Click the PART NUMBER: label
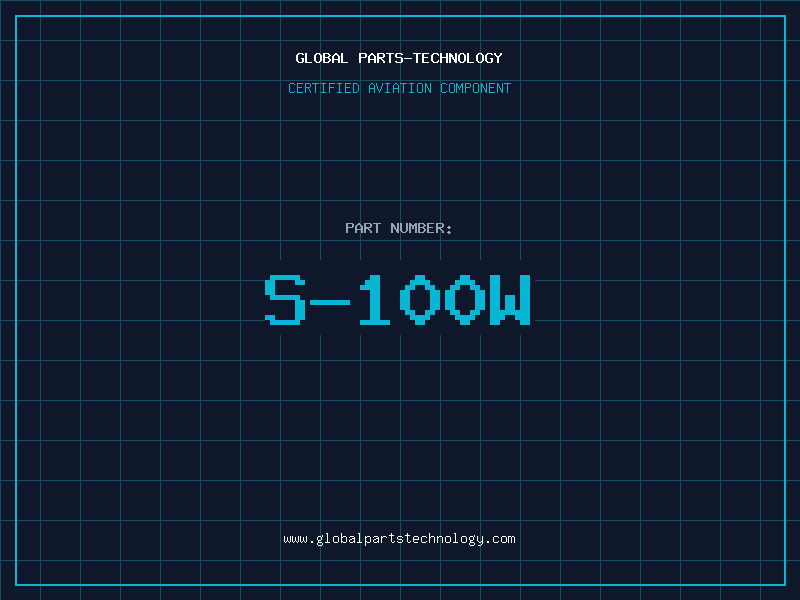The image size is (800, 600). click(x=398, y=228)
